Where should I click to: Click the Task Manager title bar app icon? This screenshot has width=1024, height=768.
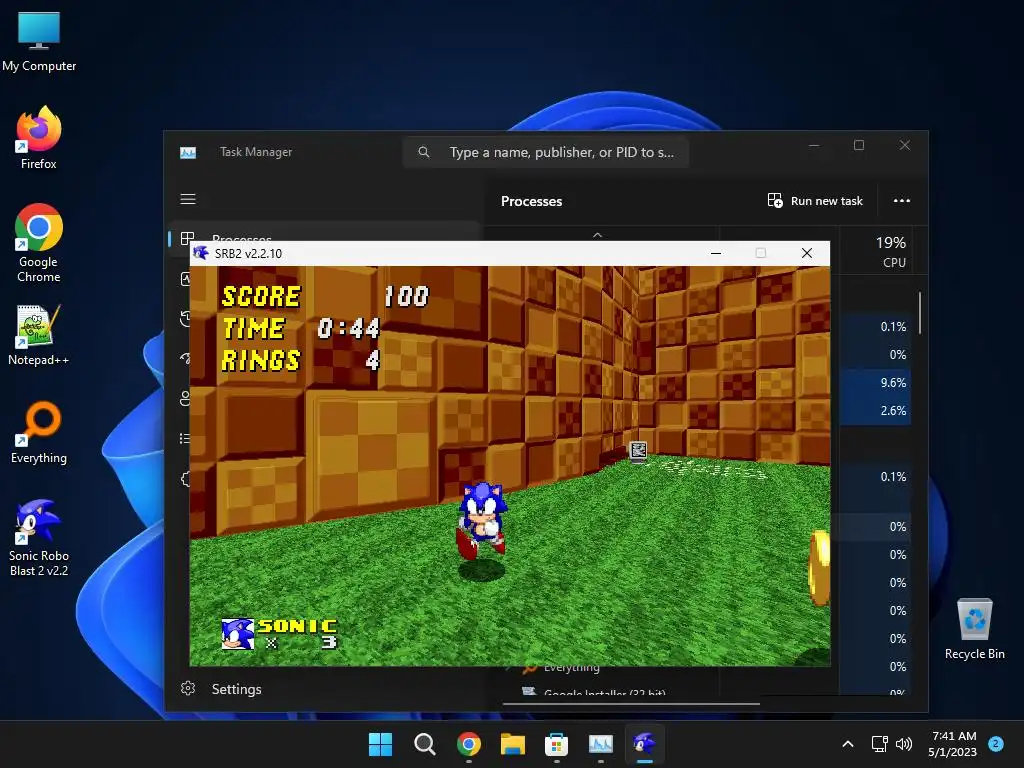click(x=188, y=152)
